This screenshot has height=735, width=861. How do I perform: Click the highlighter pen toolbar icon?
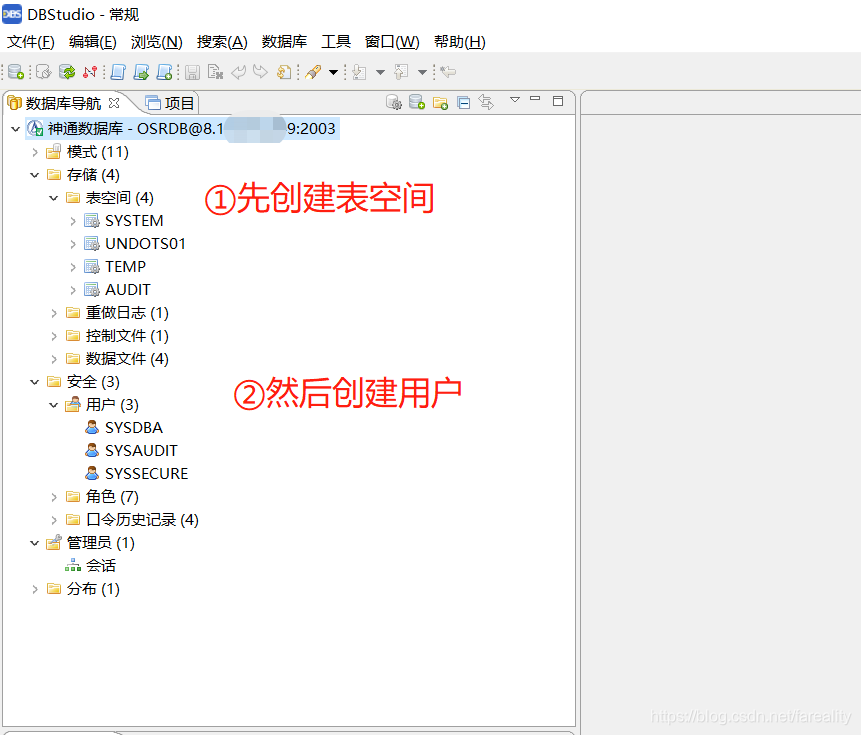point(313,72)
